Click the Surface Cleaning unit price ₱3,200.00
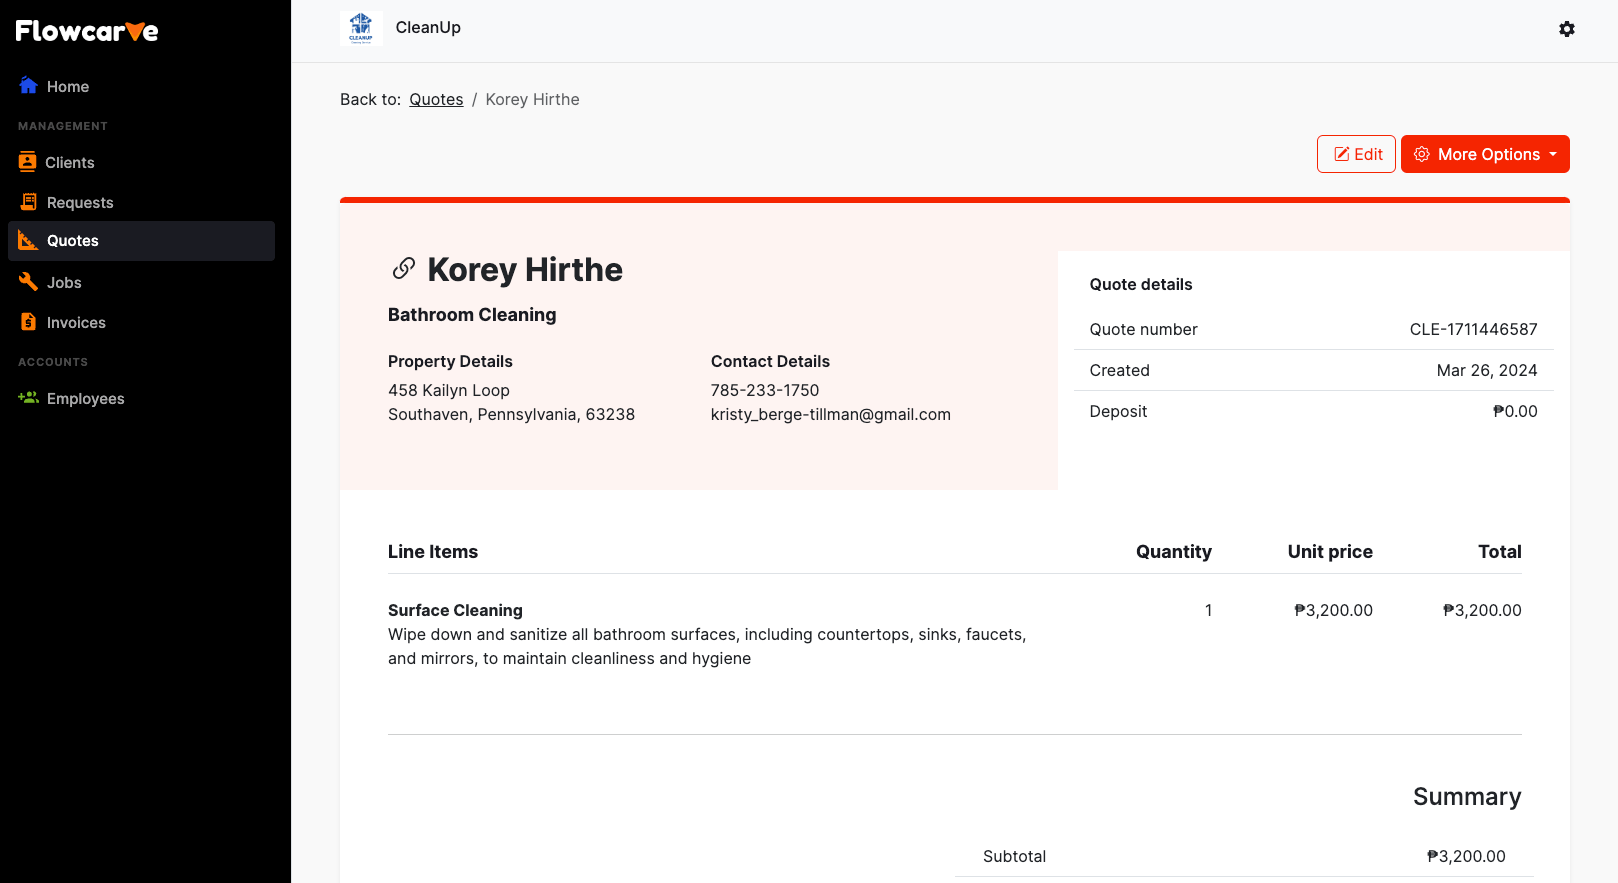Screen dimensions: 1618x883 point(1333,610)
